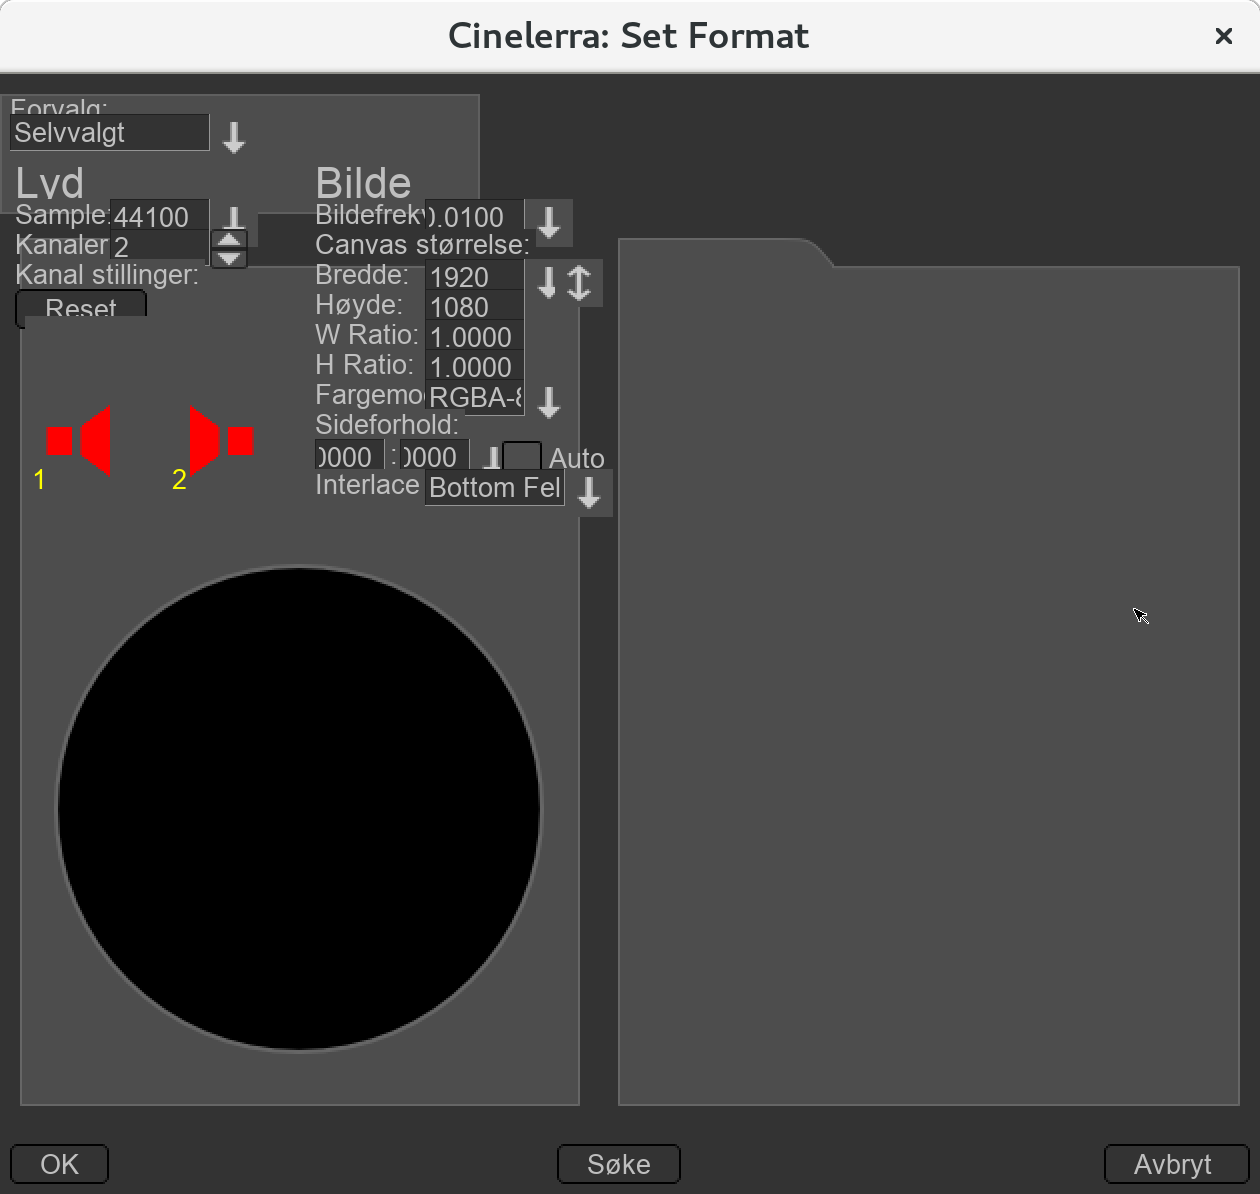
Task: Expand the Interlace mode dropdown arrow
Action: pyautogui.click(x=589, y=492)
